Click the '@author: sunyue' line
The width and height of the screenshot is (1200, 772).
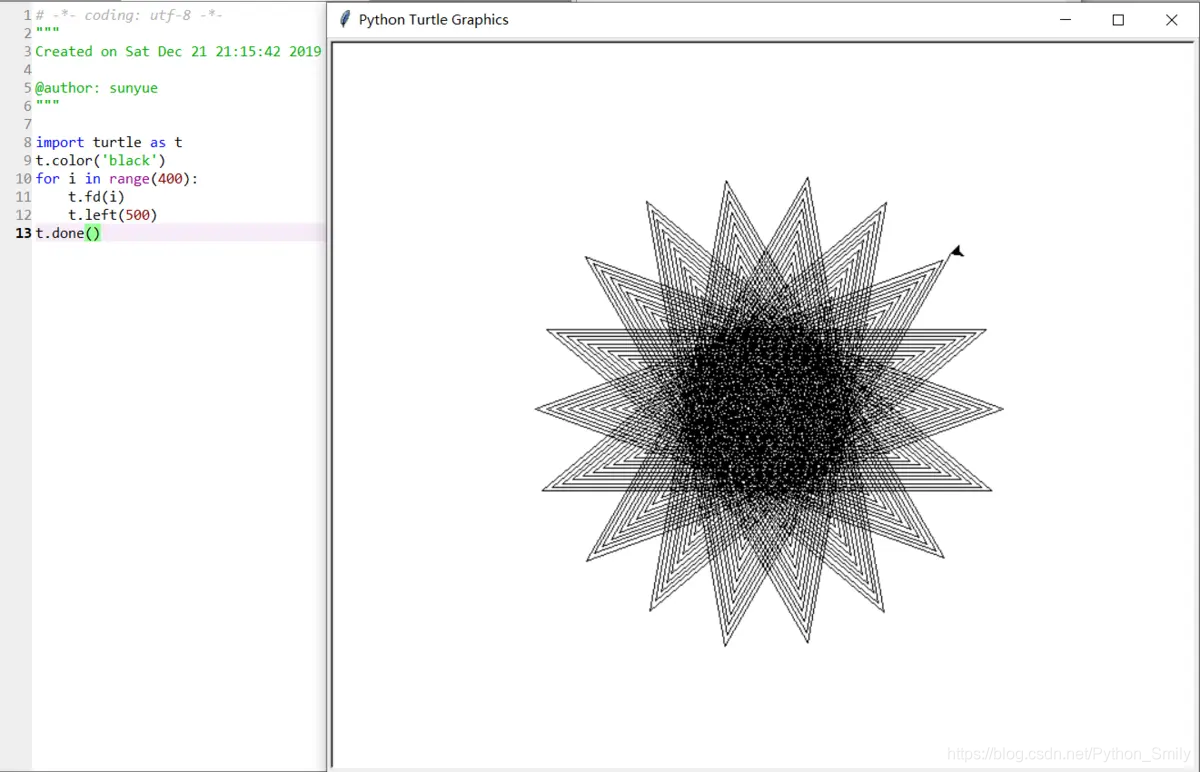[x=97, y=88]
